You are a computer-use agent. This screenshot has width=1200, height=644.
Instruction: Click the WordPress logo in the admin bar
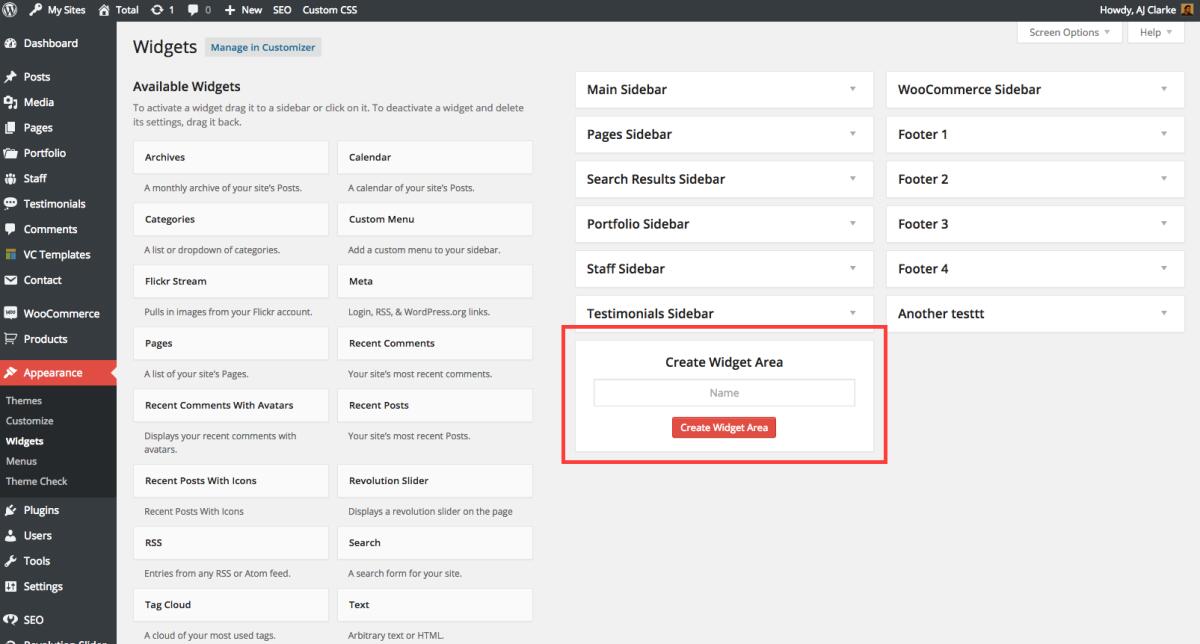click(x=11, y=10)
